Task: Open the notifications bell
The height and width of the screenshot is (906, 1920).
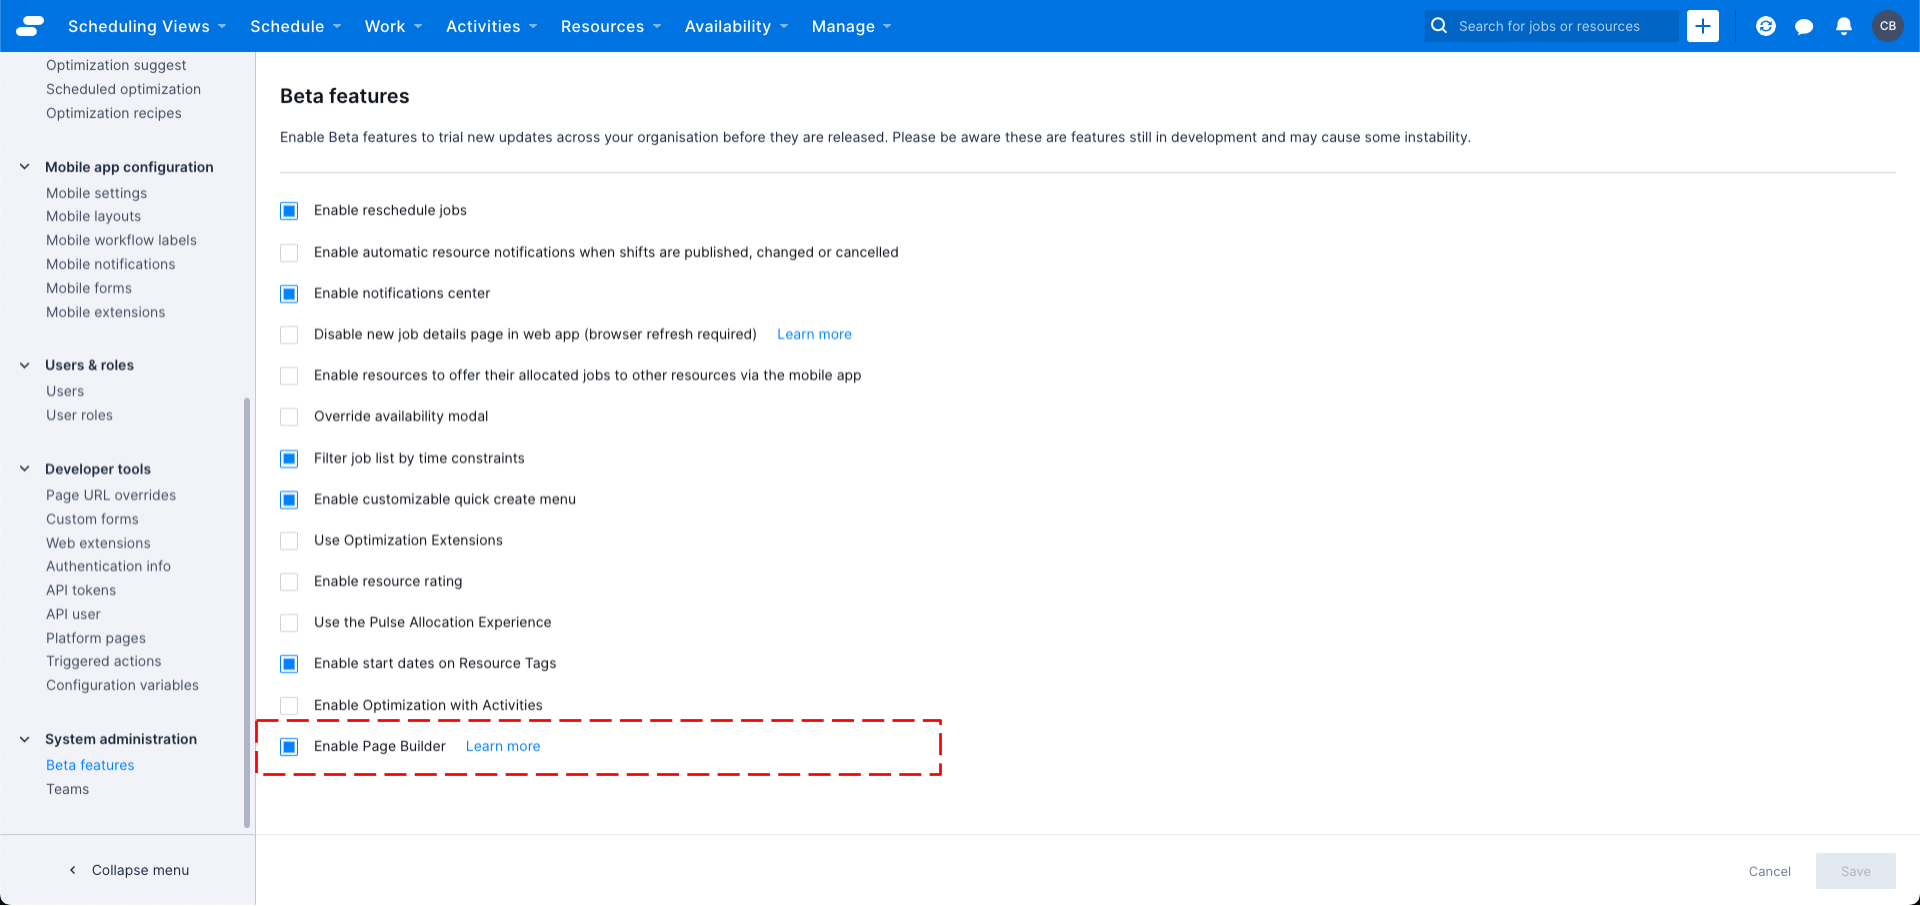Action: (1843, 26)
